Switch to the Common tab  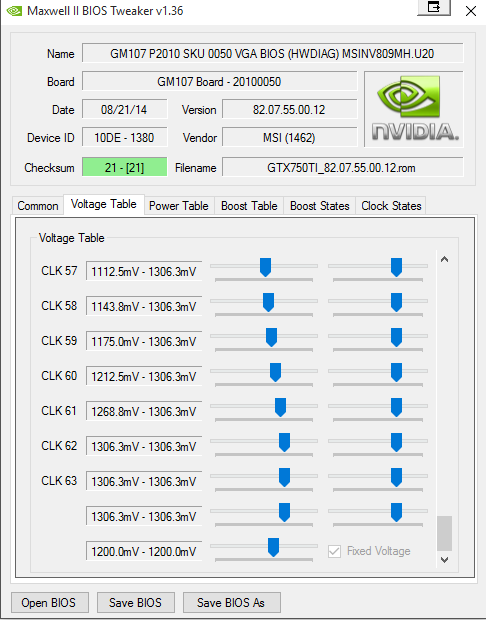coord(38,206)
